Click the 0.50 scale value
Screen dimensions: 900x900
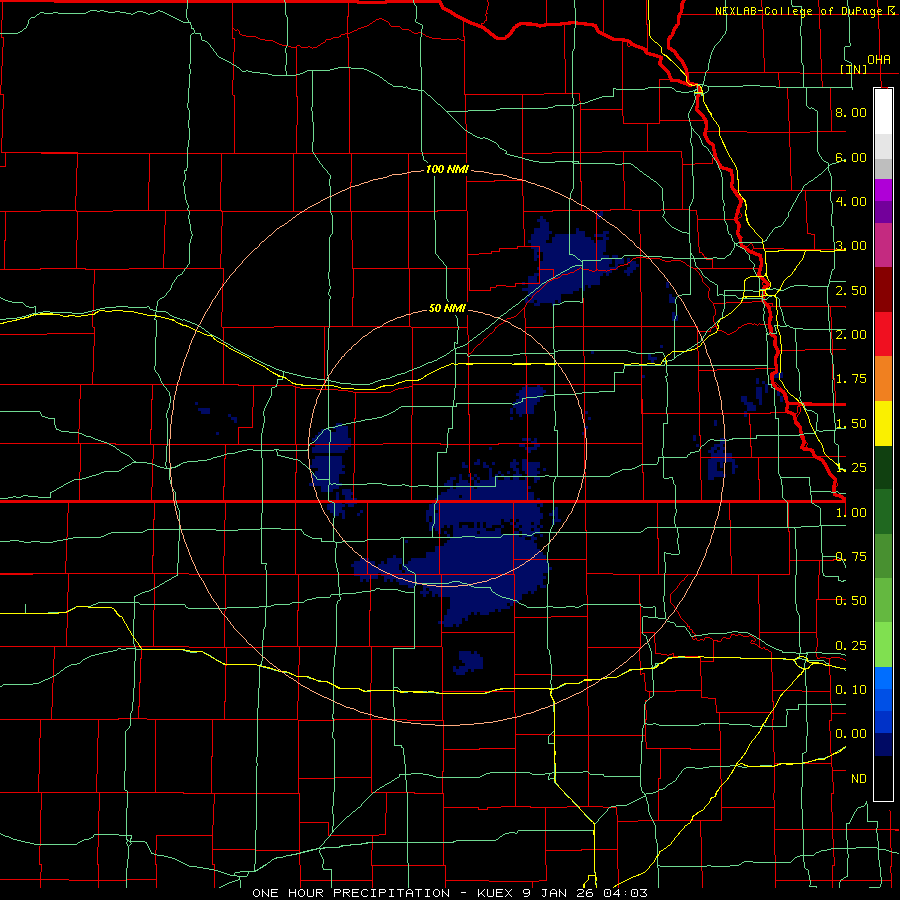pyautogui.click(x=851, y=601)
